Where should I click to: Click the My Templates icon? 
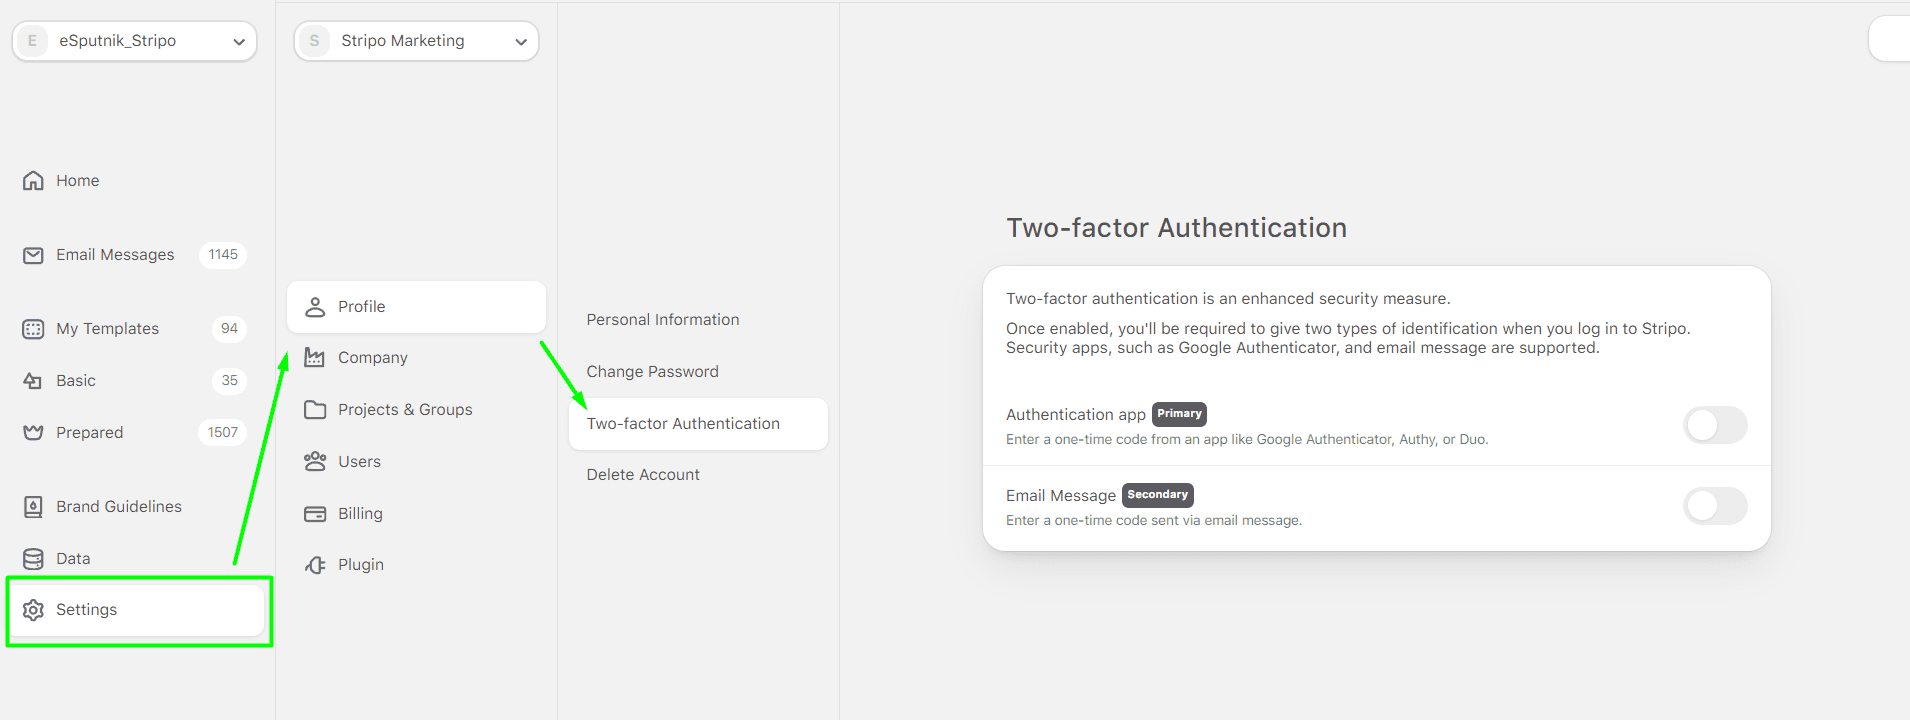tap(33, 329)
